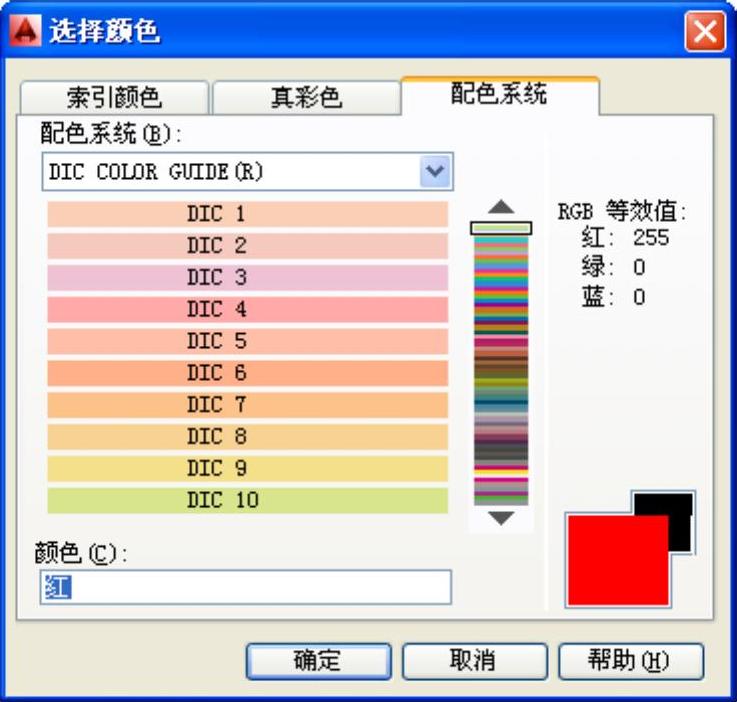Pick the DIC 6 color row
The image size is (737, 702).
pyautogui.click(x=248, y=373)
